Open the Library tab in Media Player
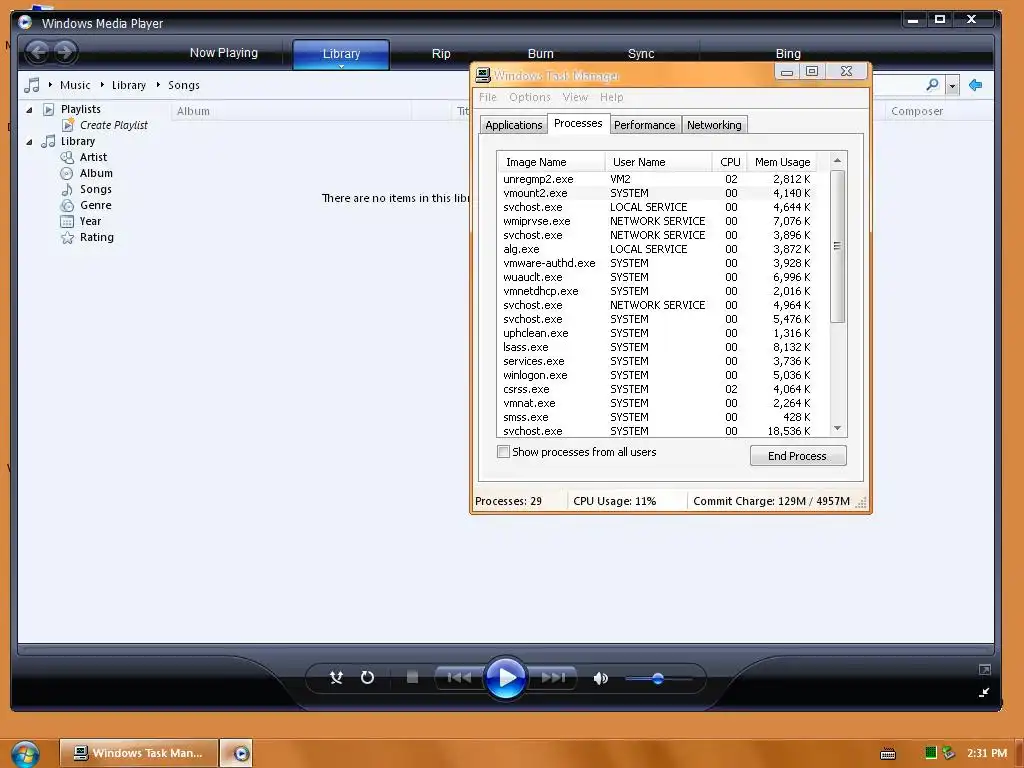 341,54
